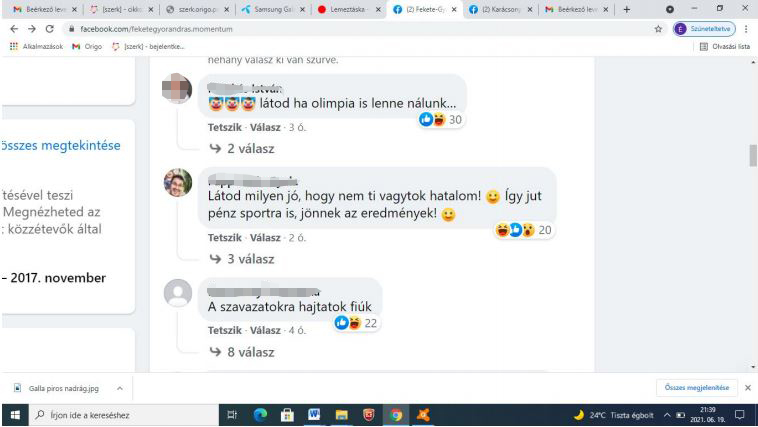758x427 pixels.
Task: Click Válasz under the szavazatokra comment
Action: (265, 330)
